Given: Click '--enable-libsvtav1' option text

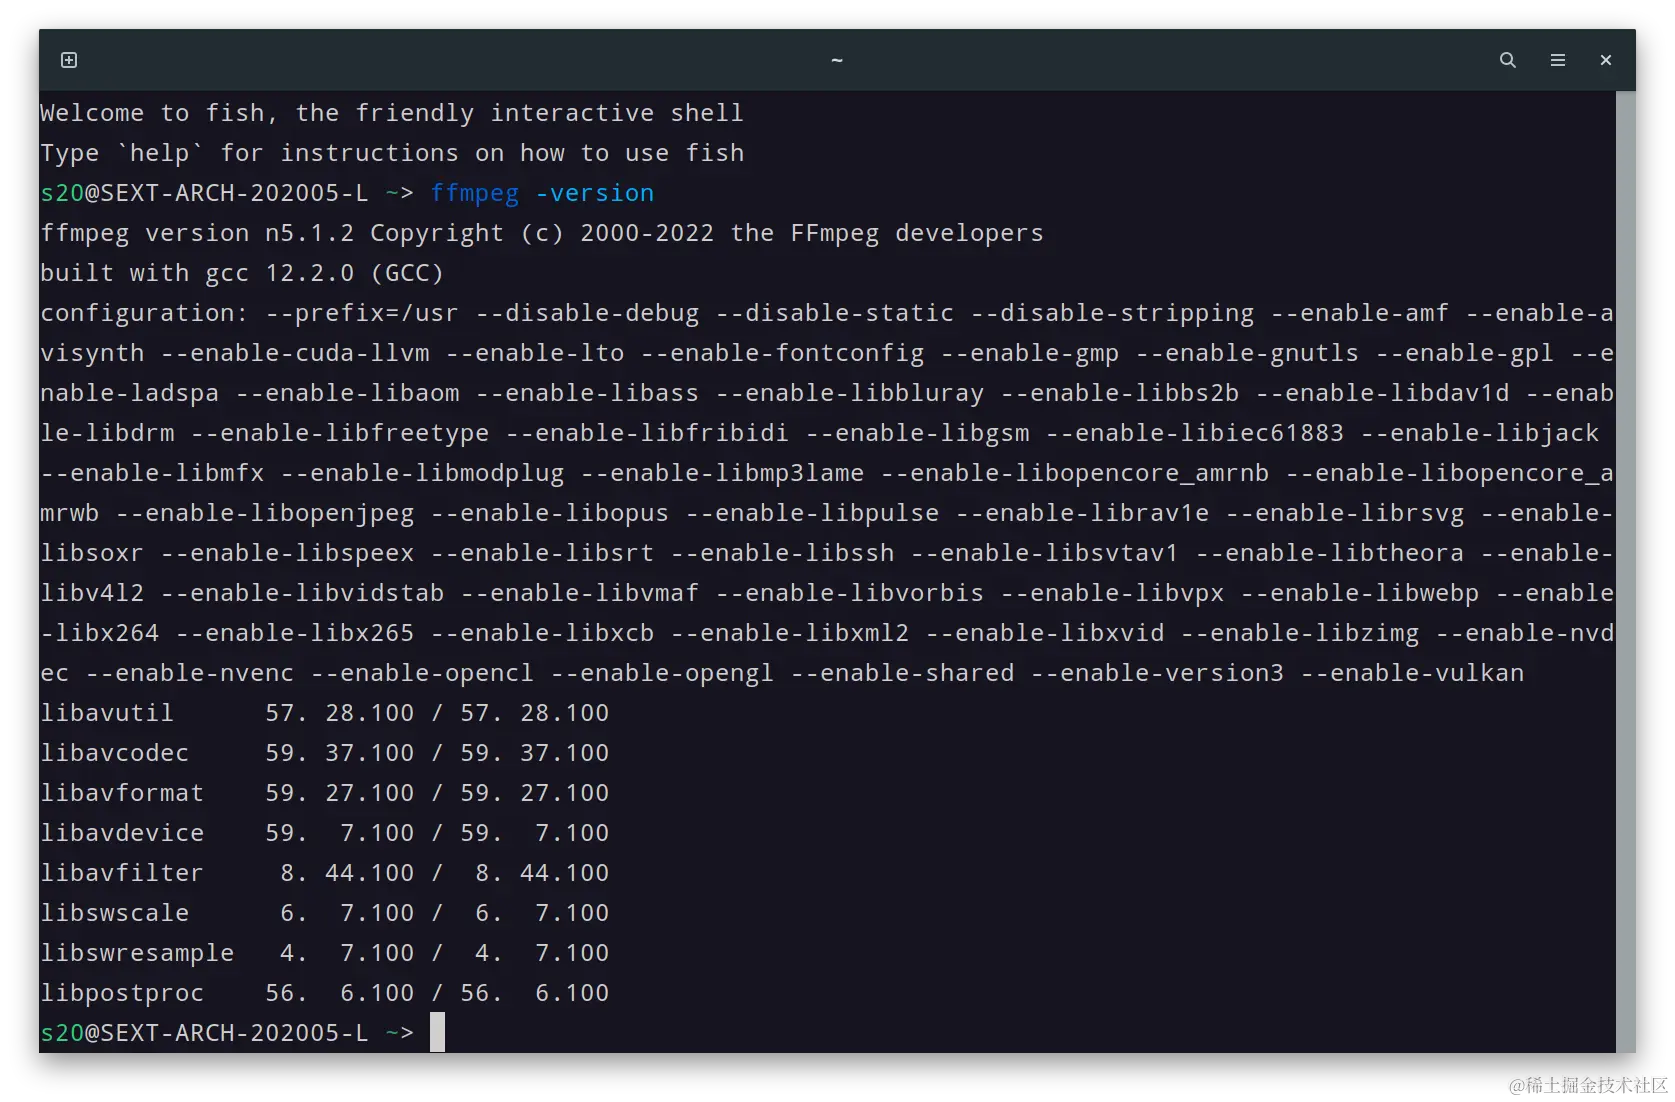Looking at the screenshot, I should (1045, 553).
